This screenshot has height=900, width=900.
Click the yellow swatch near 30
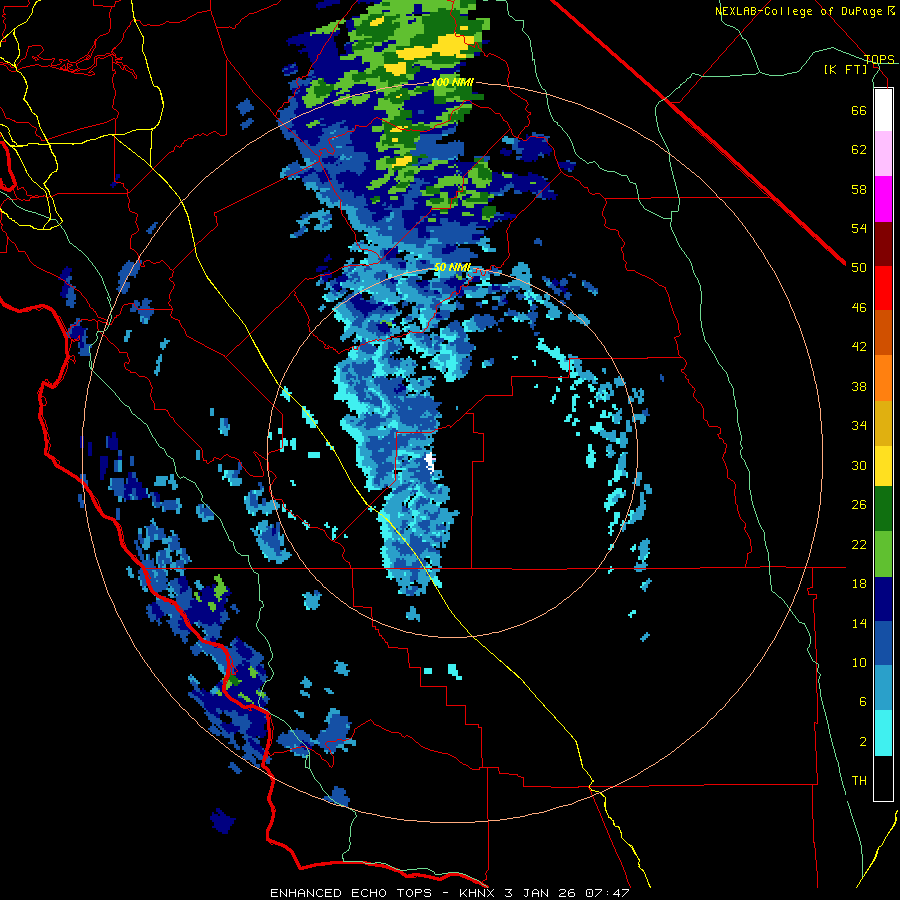point(883,466)
